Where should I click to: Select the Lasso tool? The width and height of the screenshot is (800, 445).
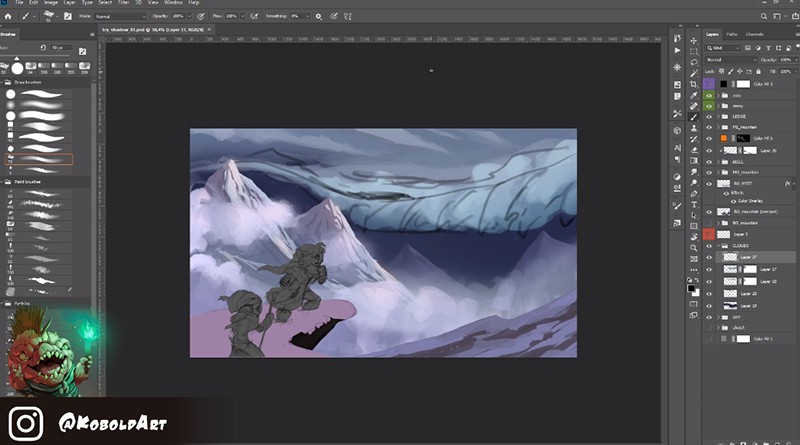point(694,62)
